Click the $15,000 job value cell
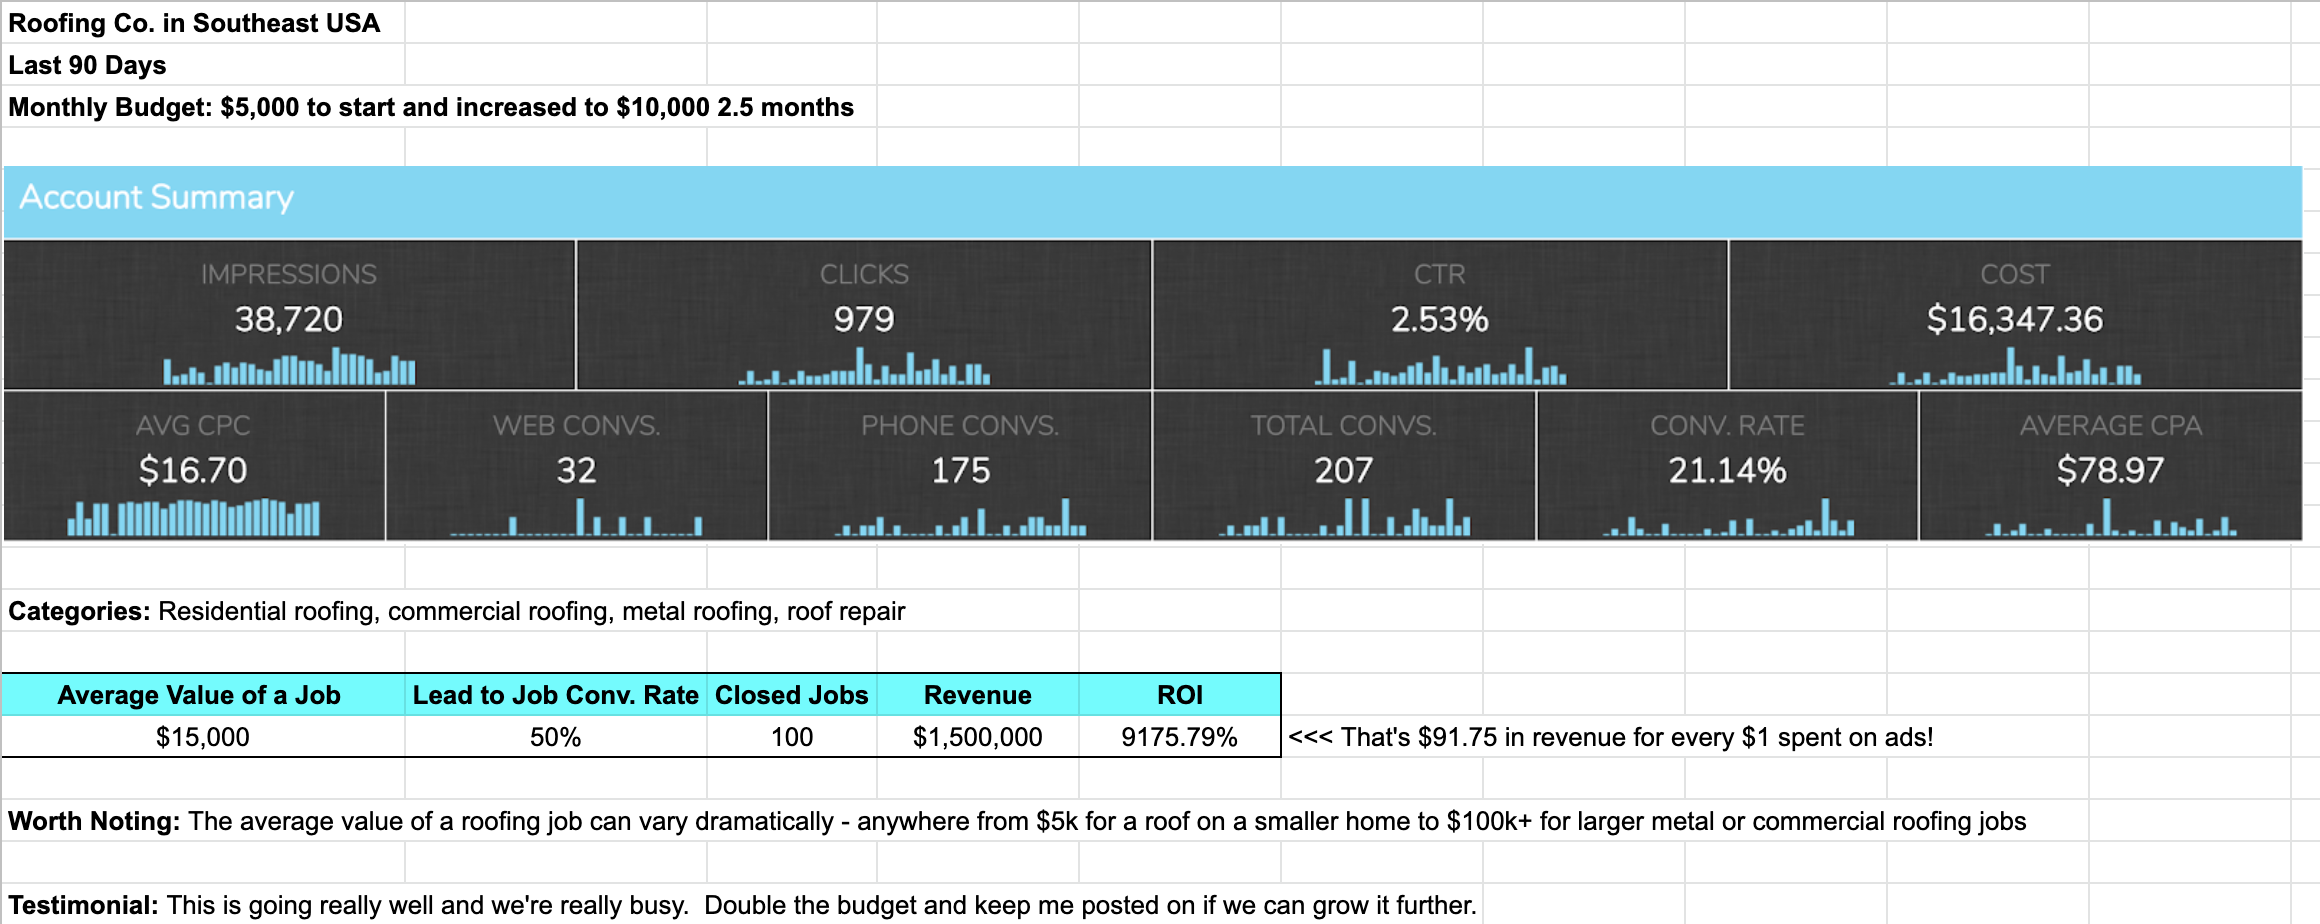The width and height of the screenshot is (2320, 924). [x=203, y=737]
